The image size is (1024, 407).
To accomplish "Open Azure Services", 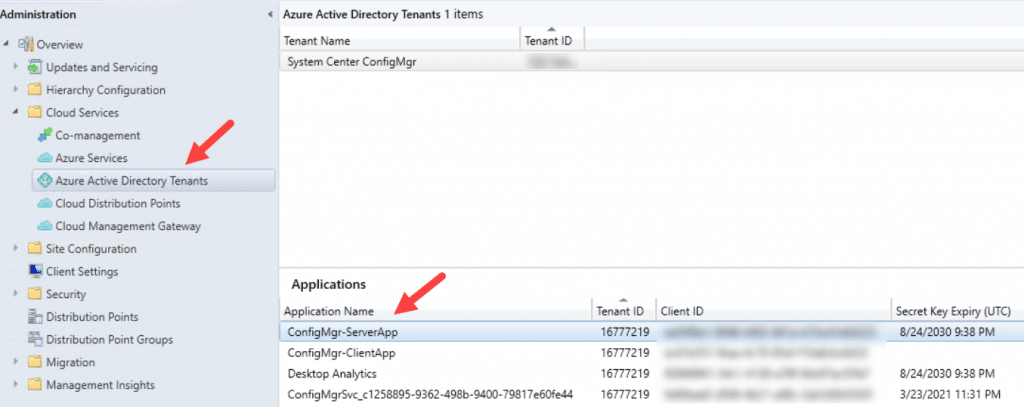I will (x=91, y=158).
